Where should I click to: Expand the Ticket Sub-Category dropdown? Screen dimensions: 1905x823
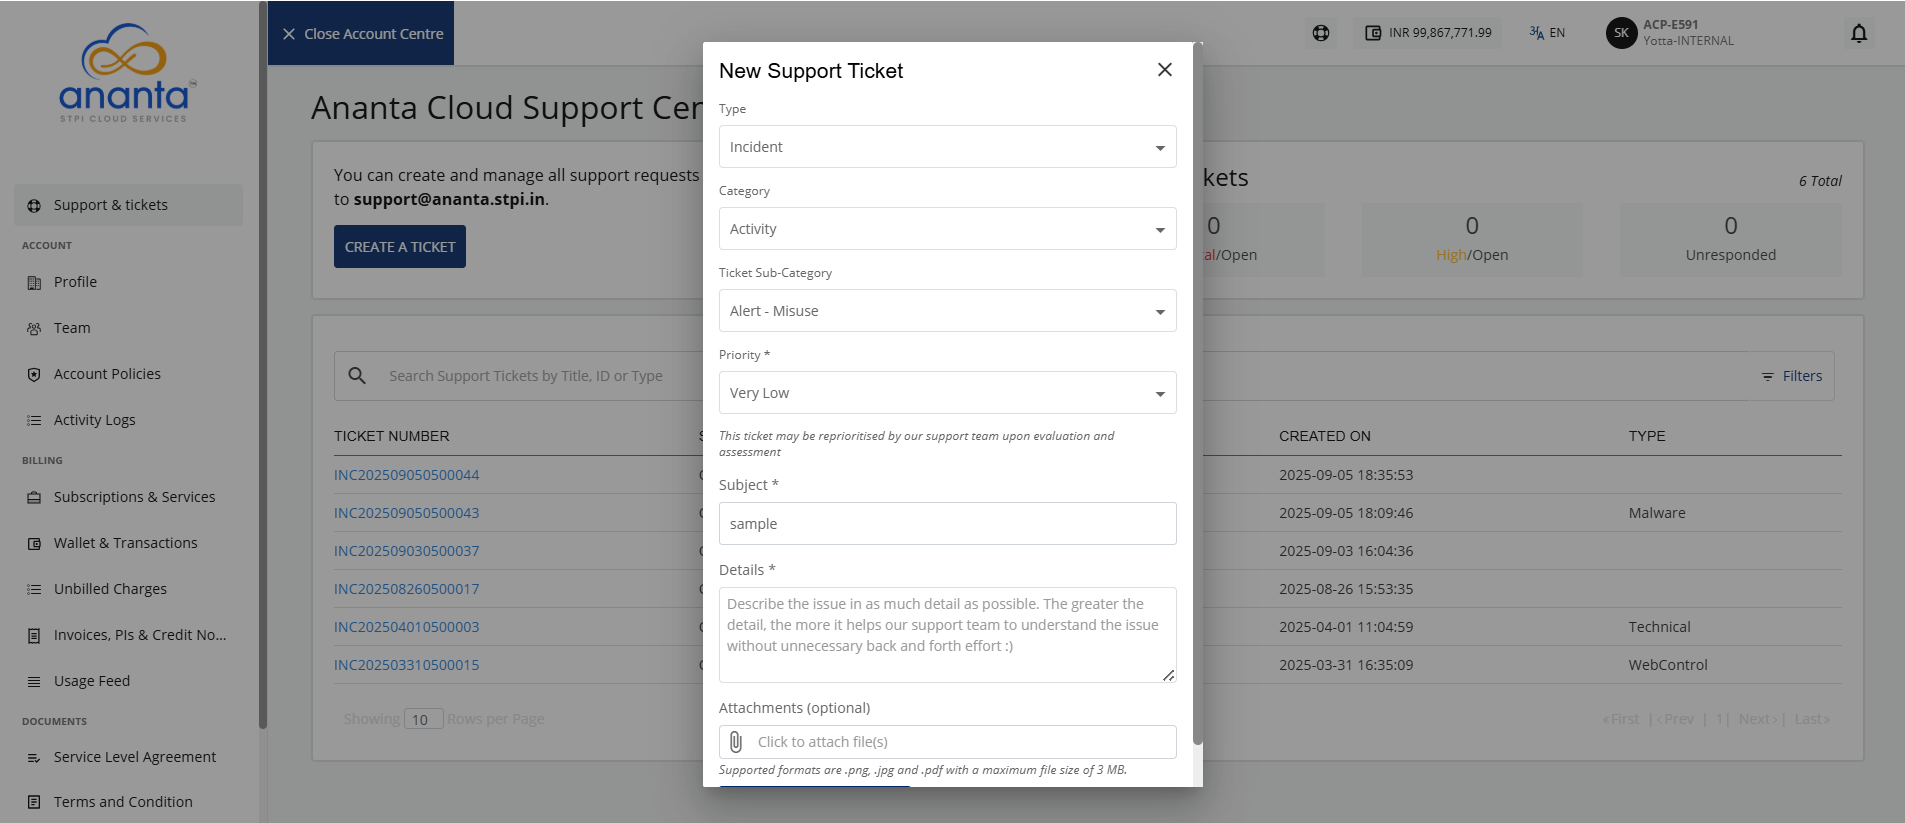pyautogui.click(x=947, y=311)
